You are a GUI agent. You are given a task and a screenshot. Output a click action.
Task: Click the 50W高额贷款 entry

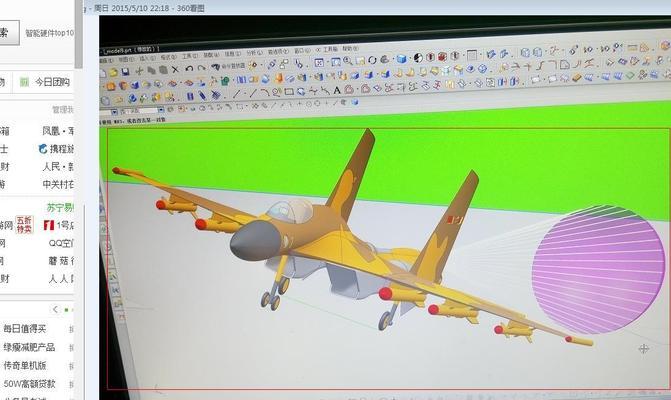click(x=29, y=384)
